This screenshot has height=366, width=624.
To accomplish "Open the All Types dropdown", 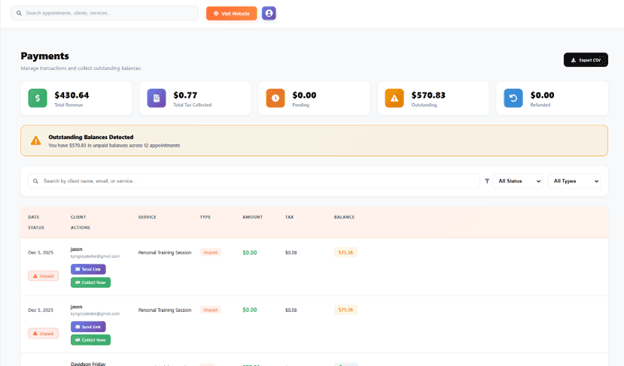I will (574, 181).
